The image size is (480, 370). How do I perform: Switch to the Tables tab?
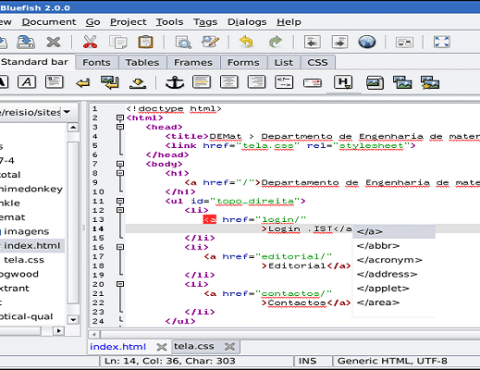pyautogui.click(x=142, y=62)
